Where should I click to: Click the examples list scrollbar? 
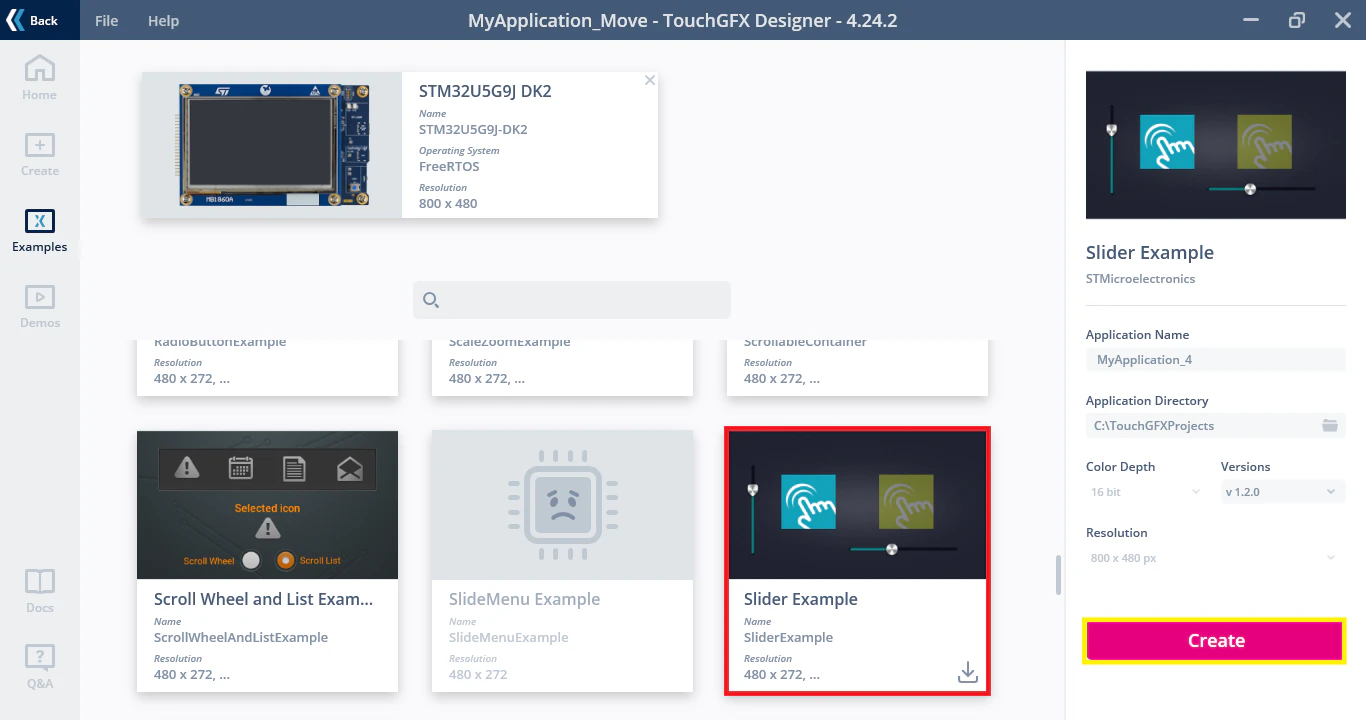pyautogui.click(x=1058, y=575)
